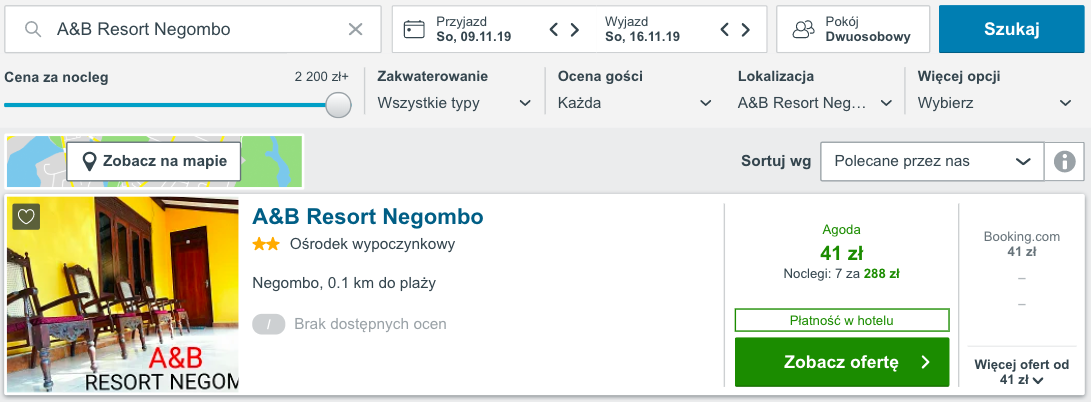Viewport: 1091px width, 402px height.
Task: Expand Więcej ofert od 41 zł
Action: (x=1020, y=372)
